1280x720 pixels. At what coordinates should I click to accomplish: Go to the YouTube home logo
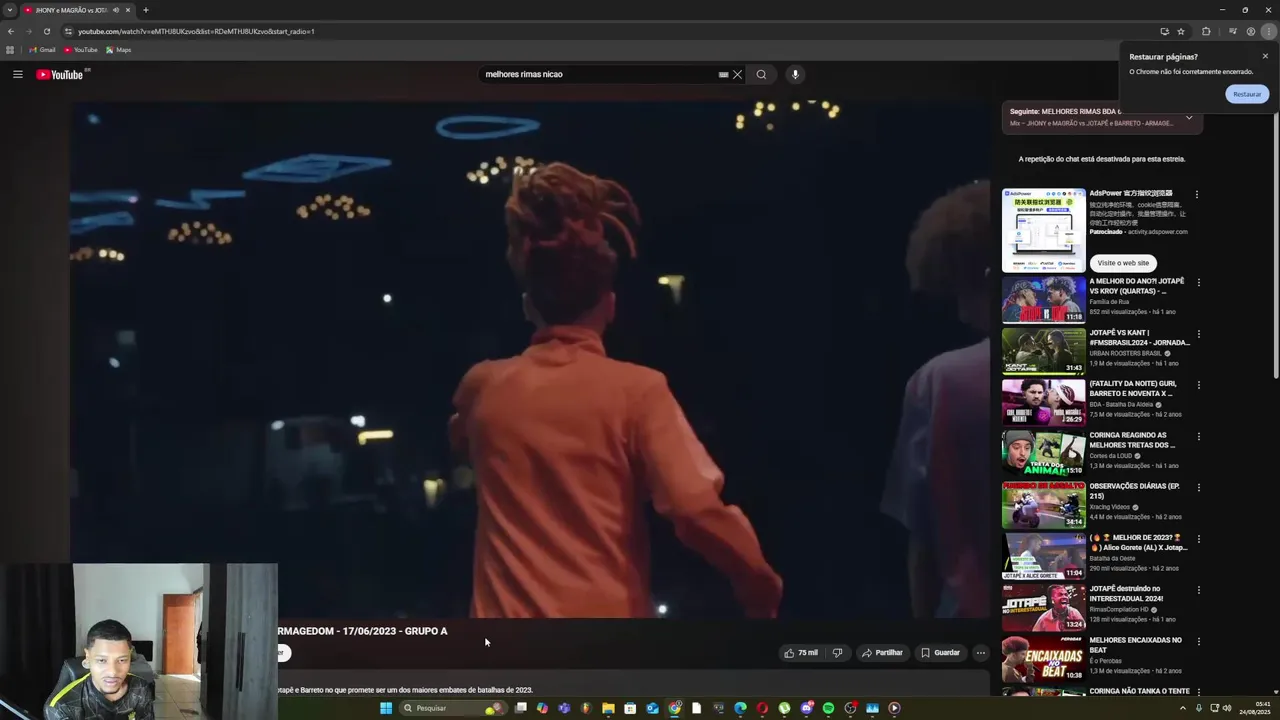tap(62, 74)
